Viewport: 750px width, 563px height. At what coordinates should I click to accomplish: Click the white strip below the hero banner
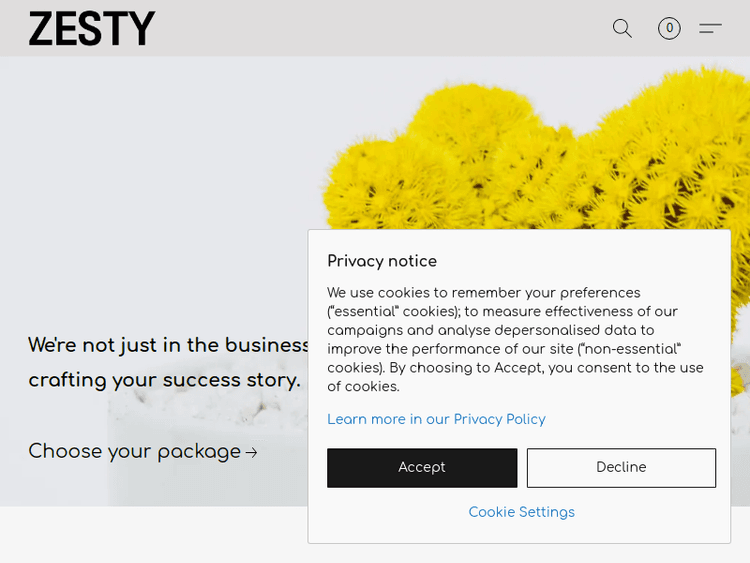(x=150, y=534)
